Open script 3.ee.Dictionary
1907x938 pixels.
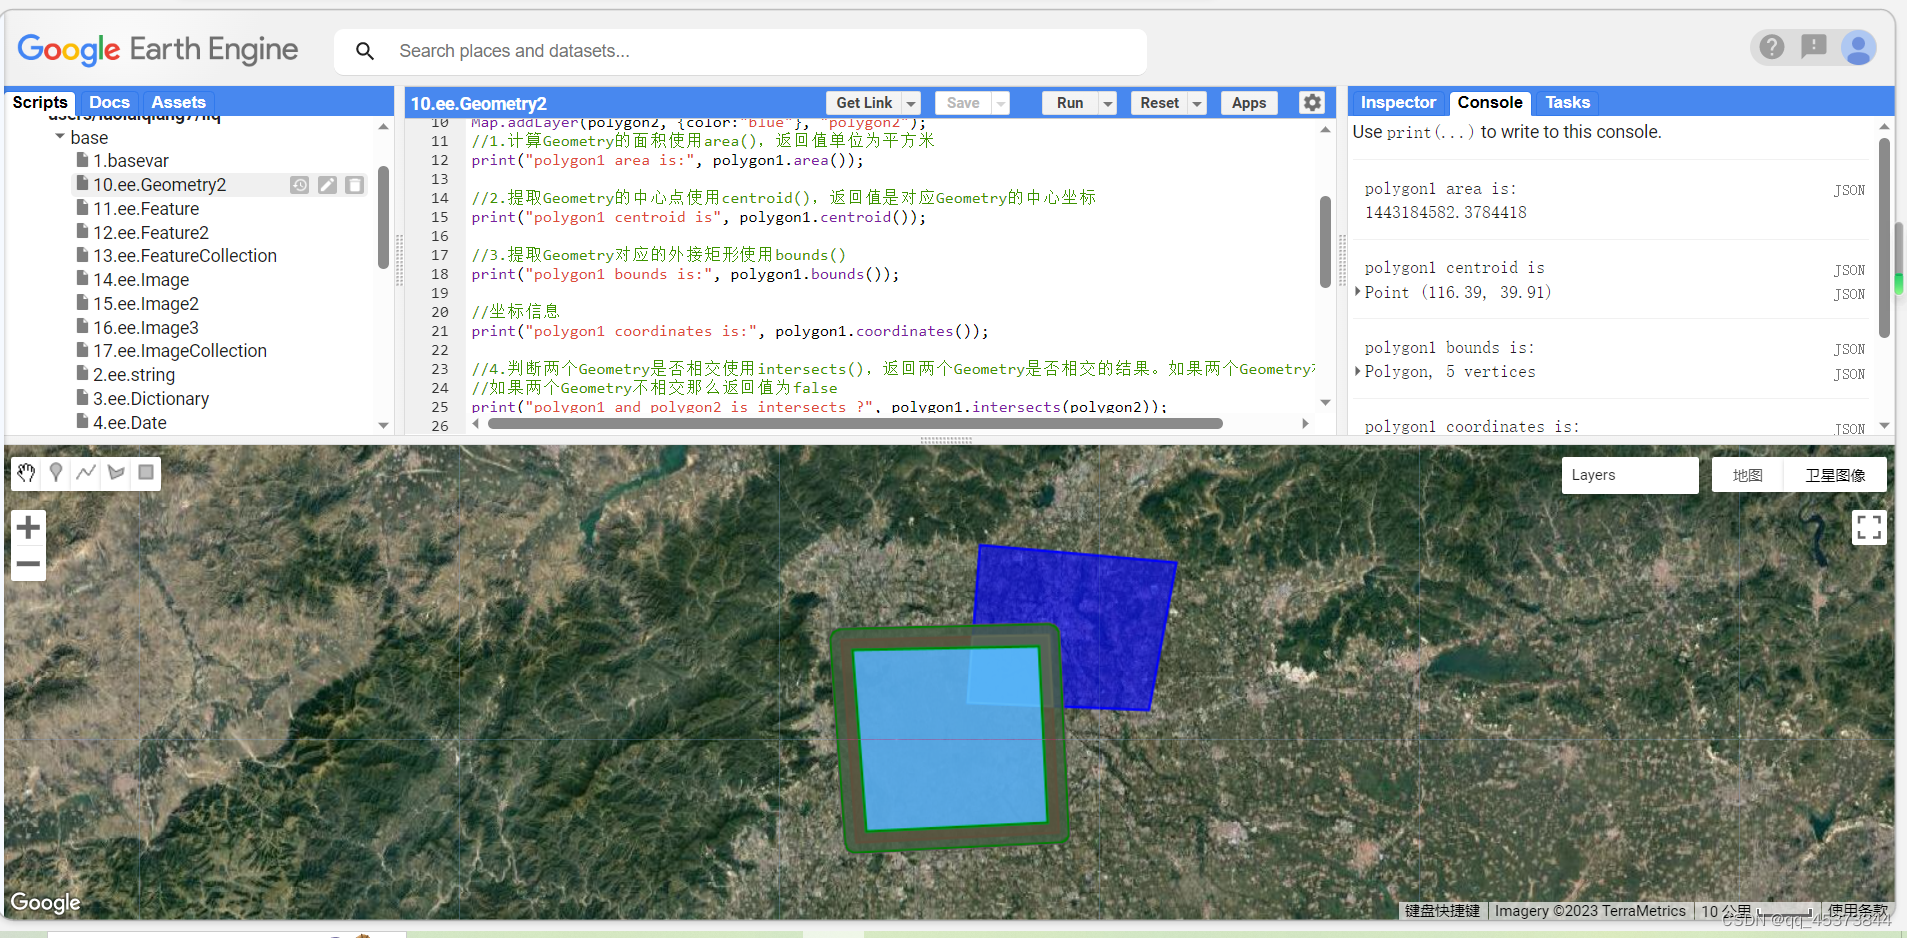[x=151, y=399]
